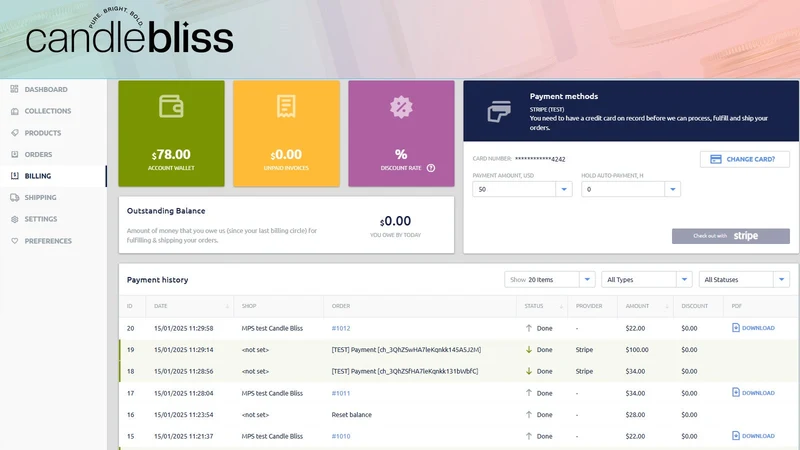800x450 pixels.
Task: Click the Shipping truck icon
Action: tap(14, 197)
